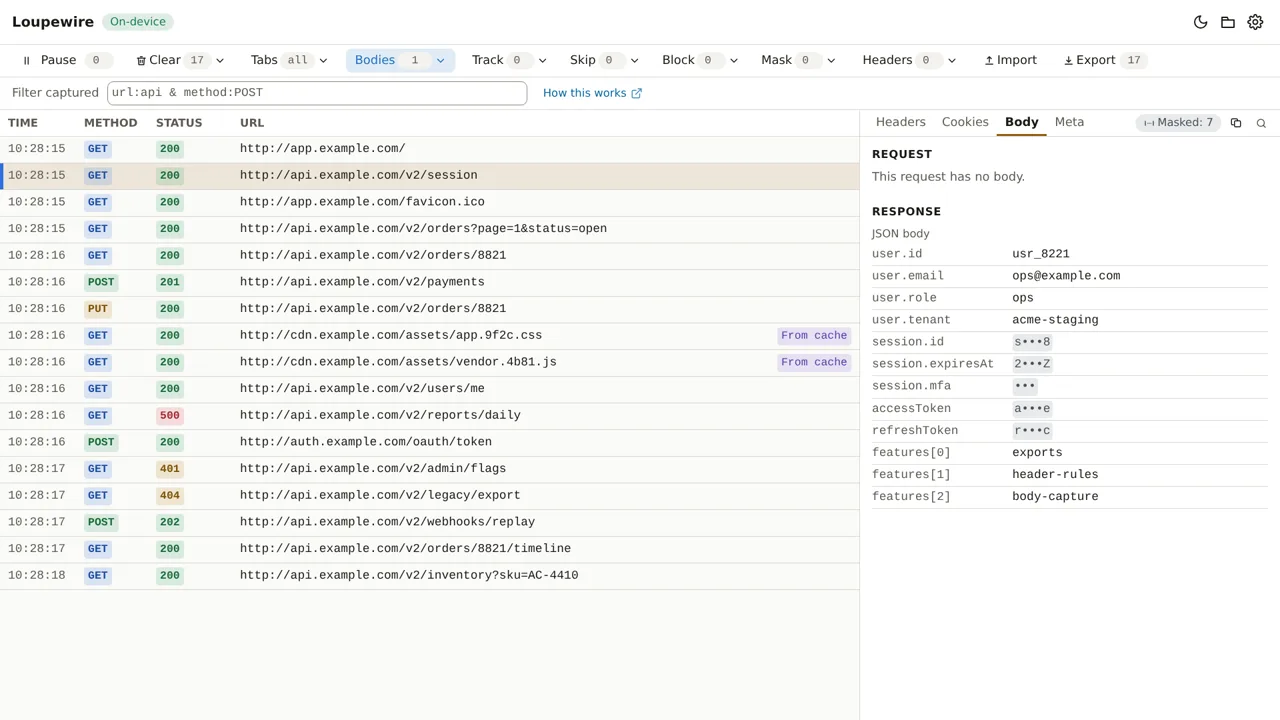Open the Skip rules dropdown
1280x720 pixels.
(x=634, y=60)
